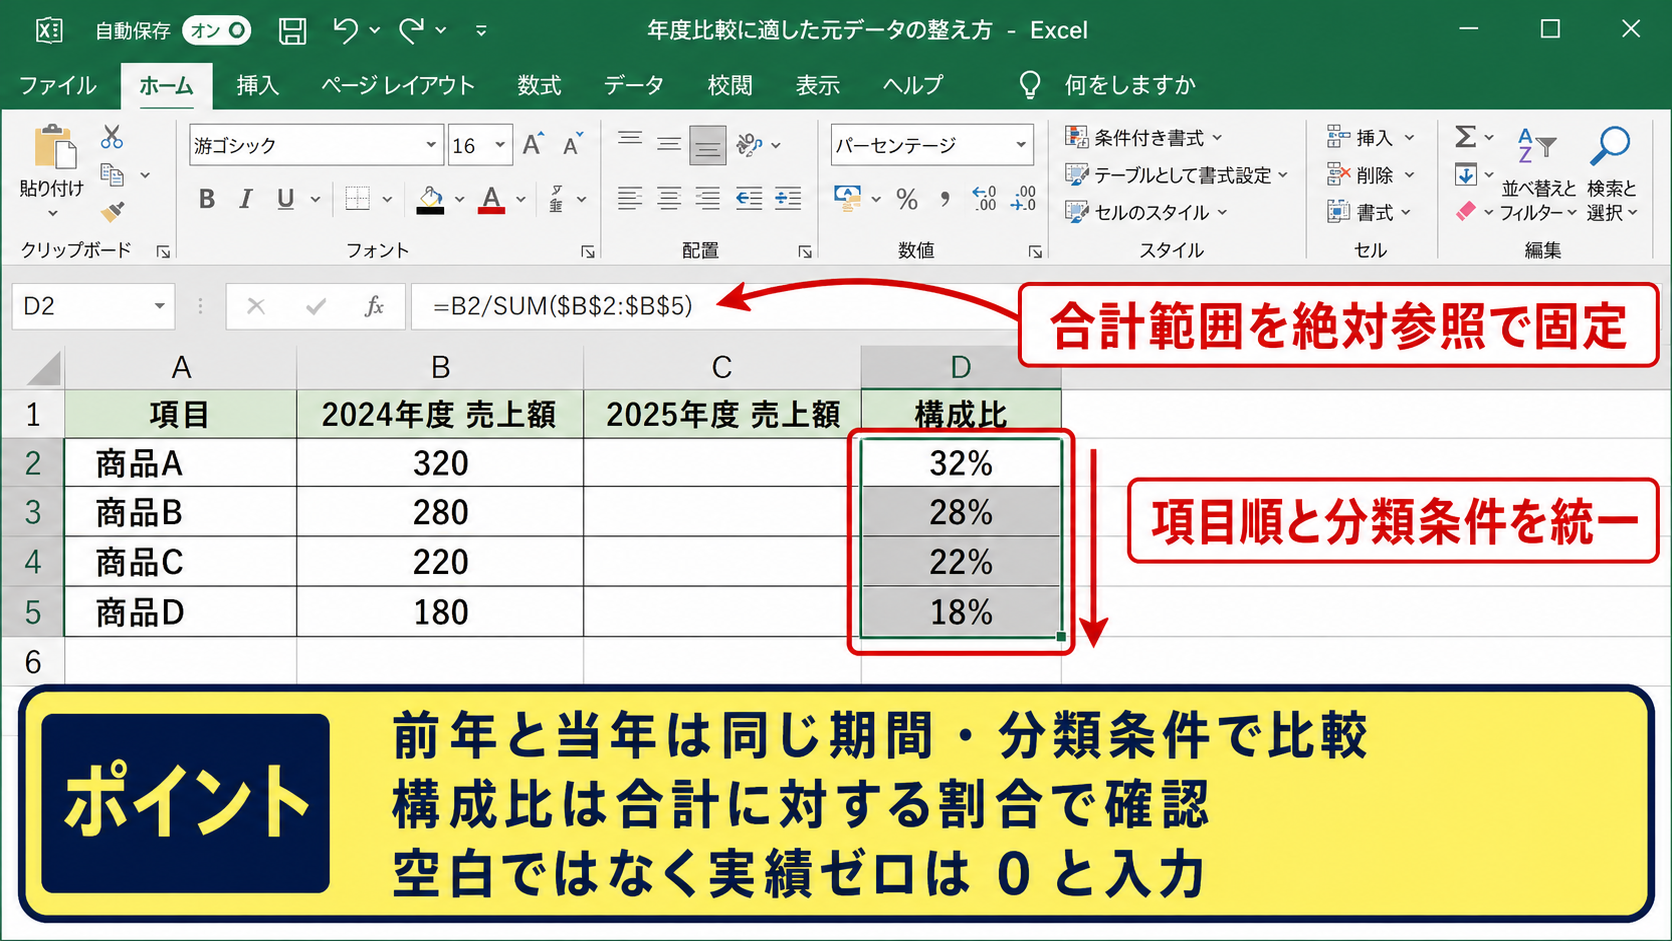The height and width of the screenshot is (941, 1672).
Task: Click the Save floppy disk icon
Action: point(292,31)
